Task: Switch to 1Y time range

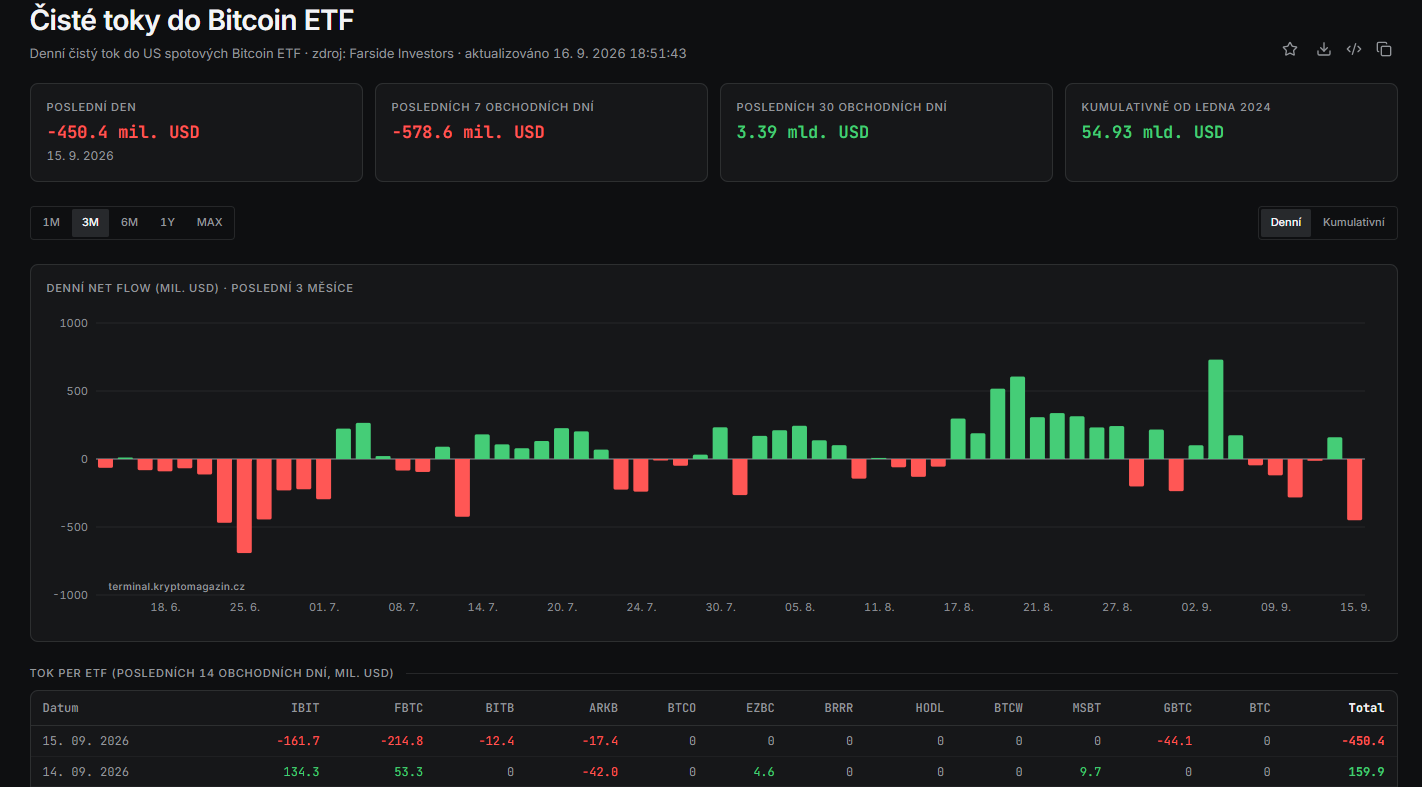Action: point(167,222)
